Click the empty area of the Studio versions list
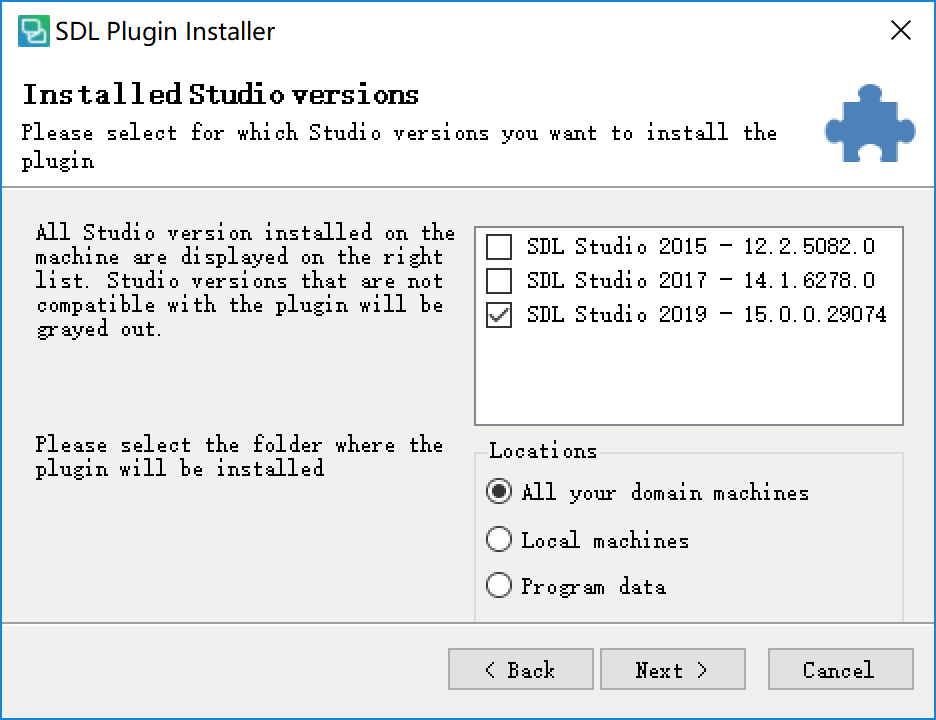936x720 pixels. (x=689, y=376)
